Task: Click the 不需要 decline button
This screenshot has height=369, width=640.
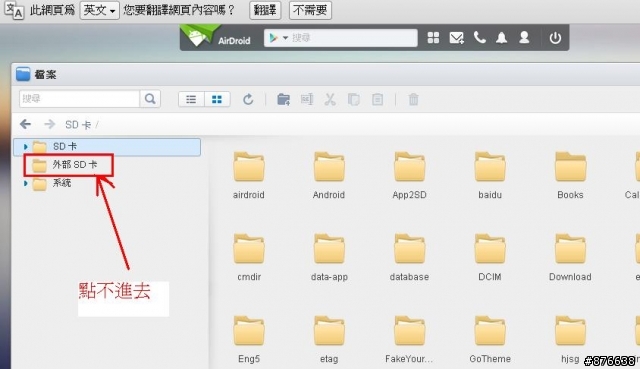Action: 310,10
